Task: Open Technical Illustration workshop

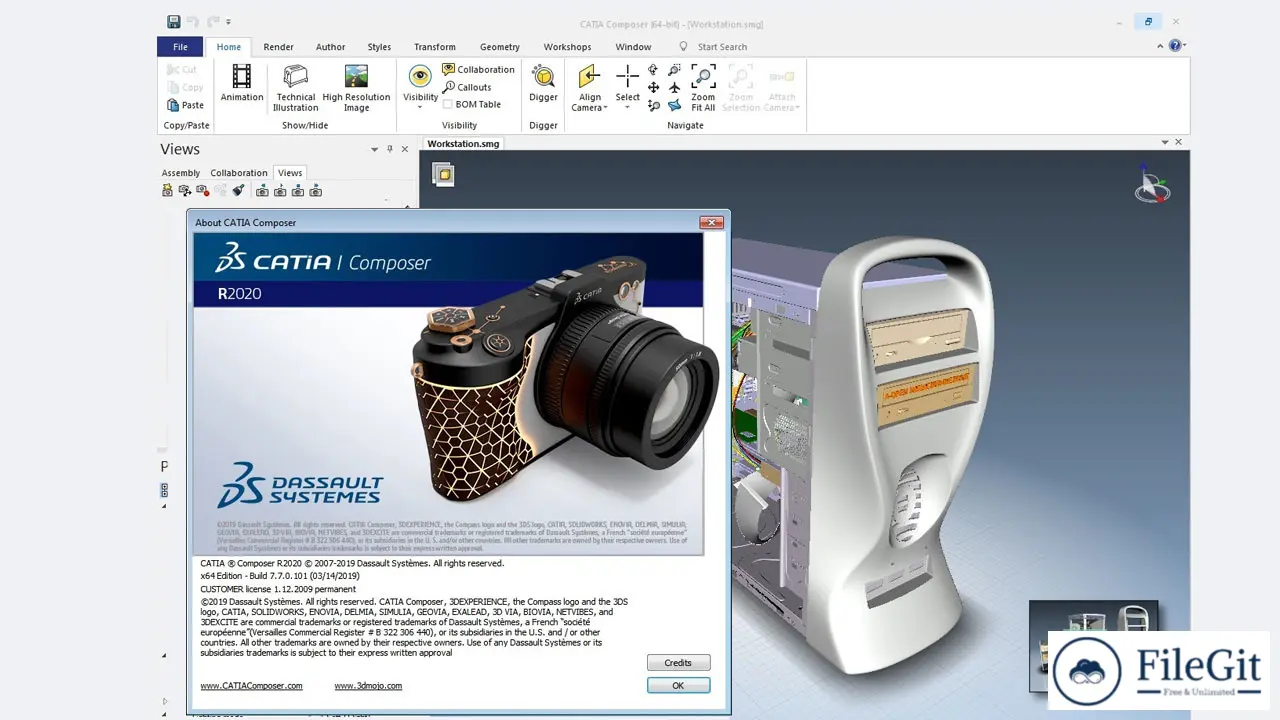Action: click(x=296, y=88)
